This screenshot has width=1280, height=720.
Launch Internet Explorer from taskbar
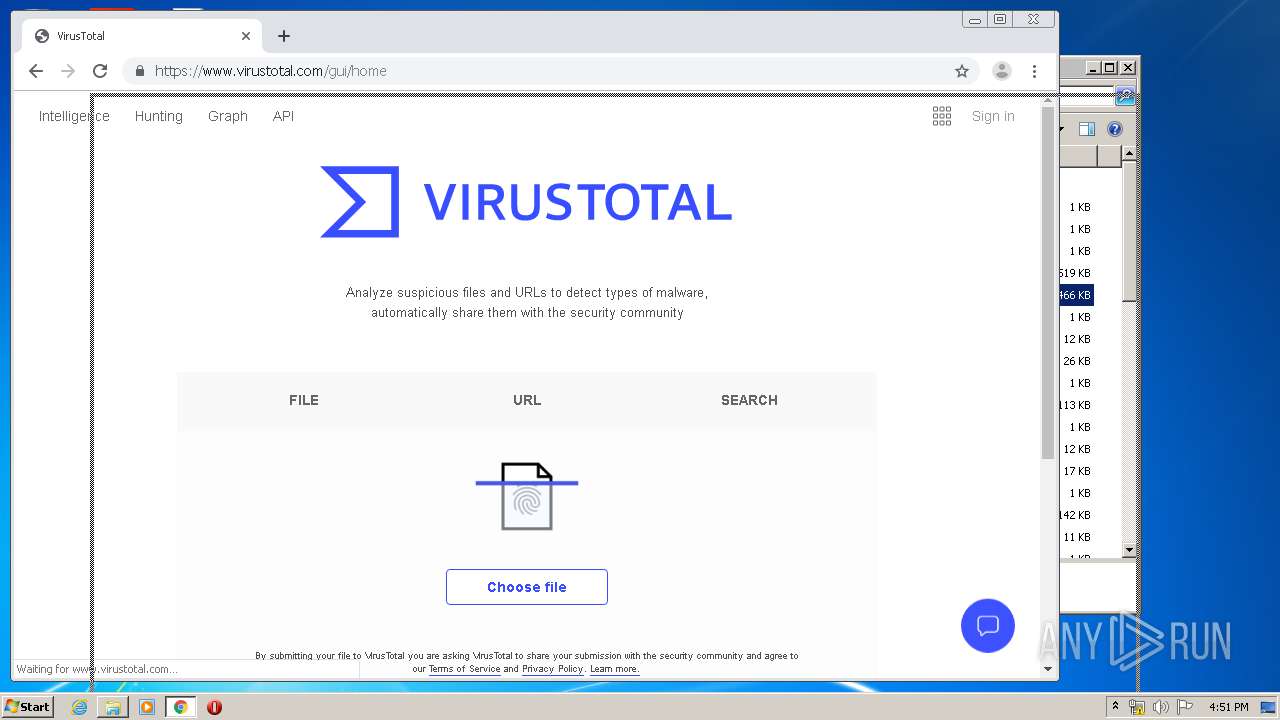click(x=80, y=707)
